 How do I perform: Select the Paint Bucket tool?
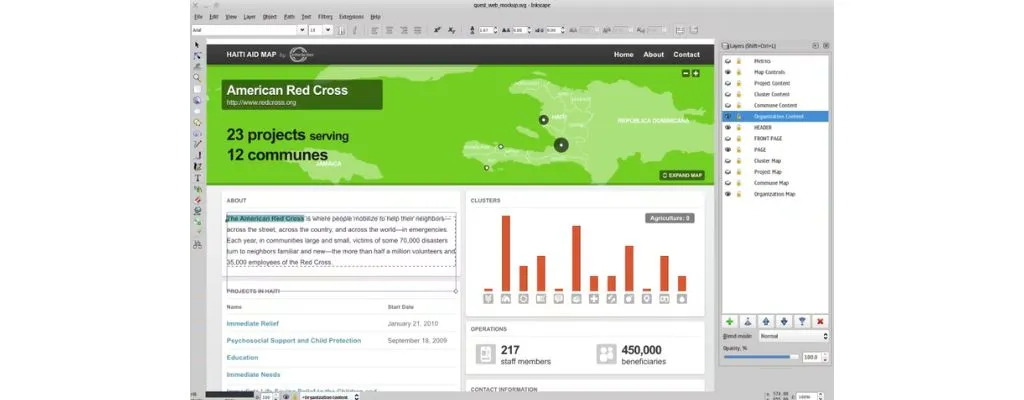coord(197,211)
